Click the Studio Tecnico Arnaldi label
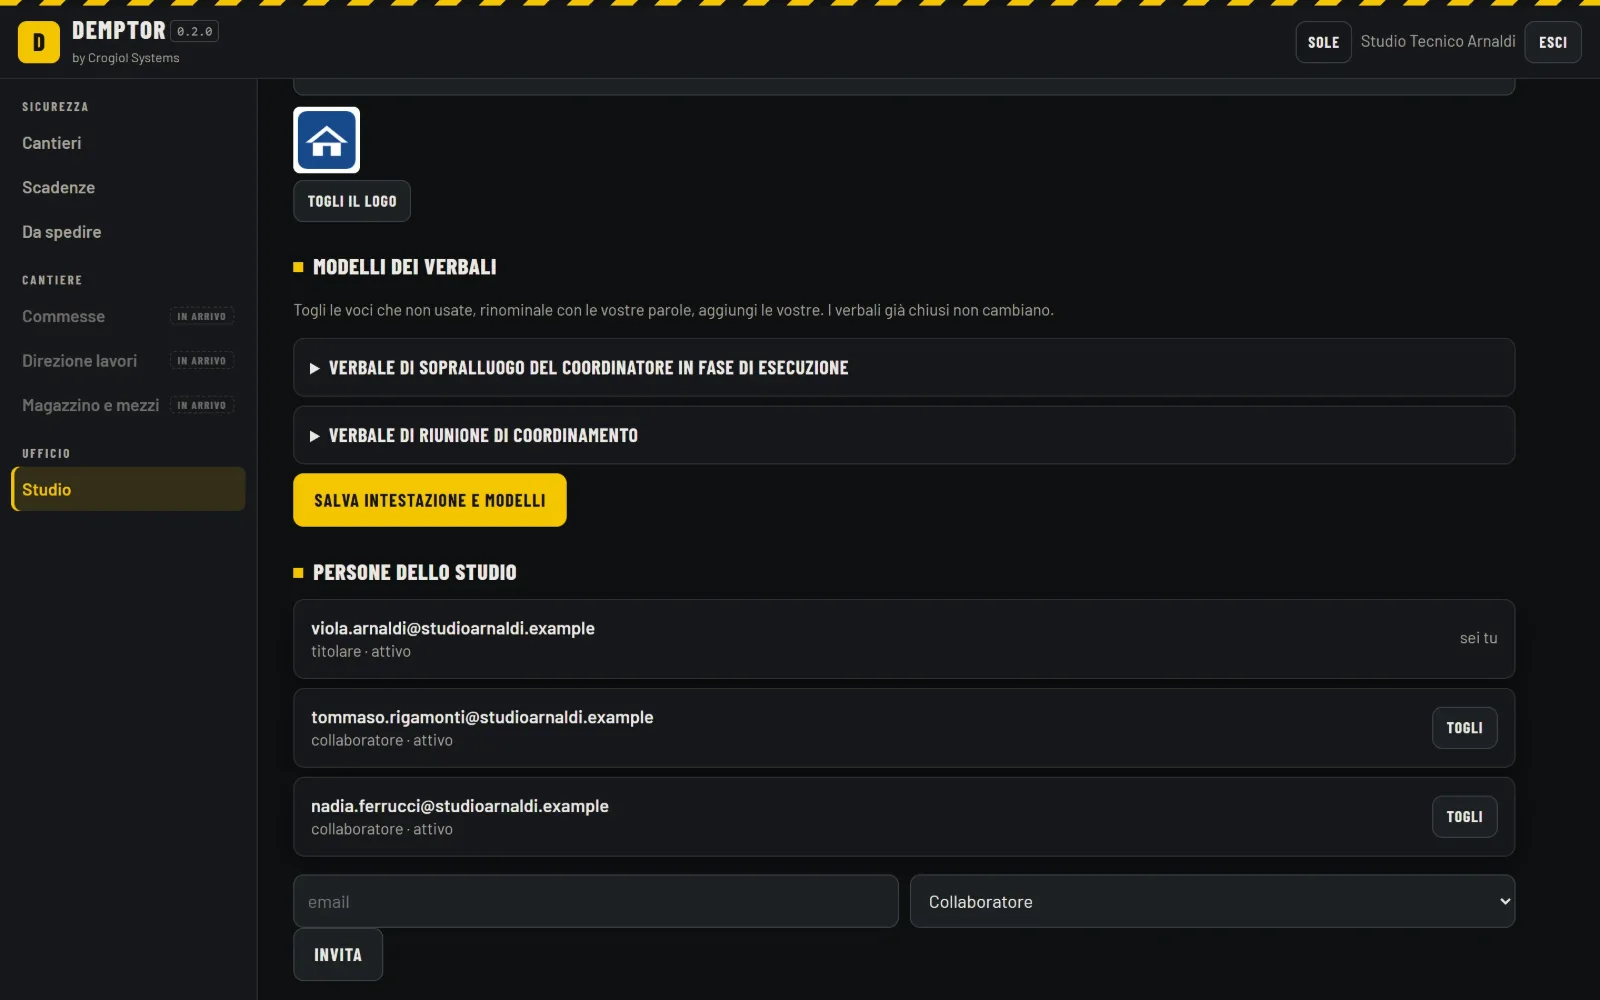 [1438, 41]
